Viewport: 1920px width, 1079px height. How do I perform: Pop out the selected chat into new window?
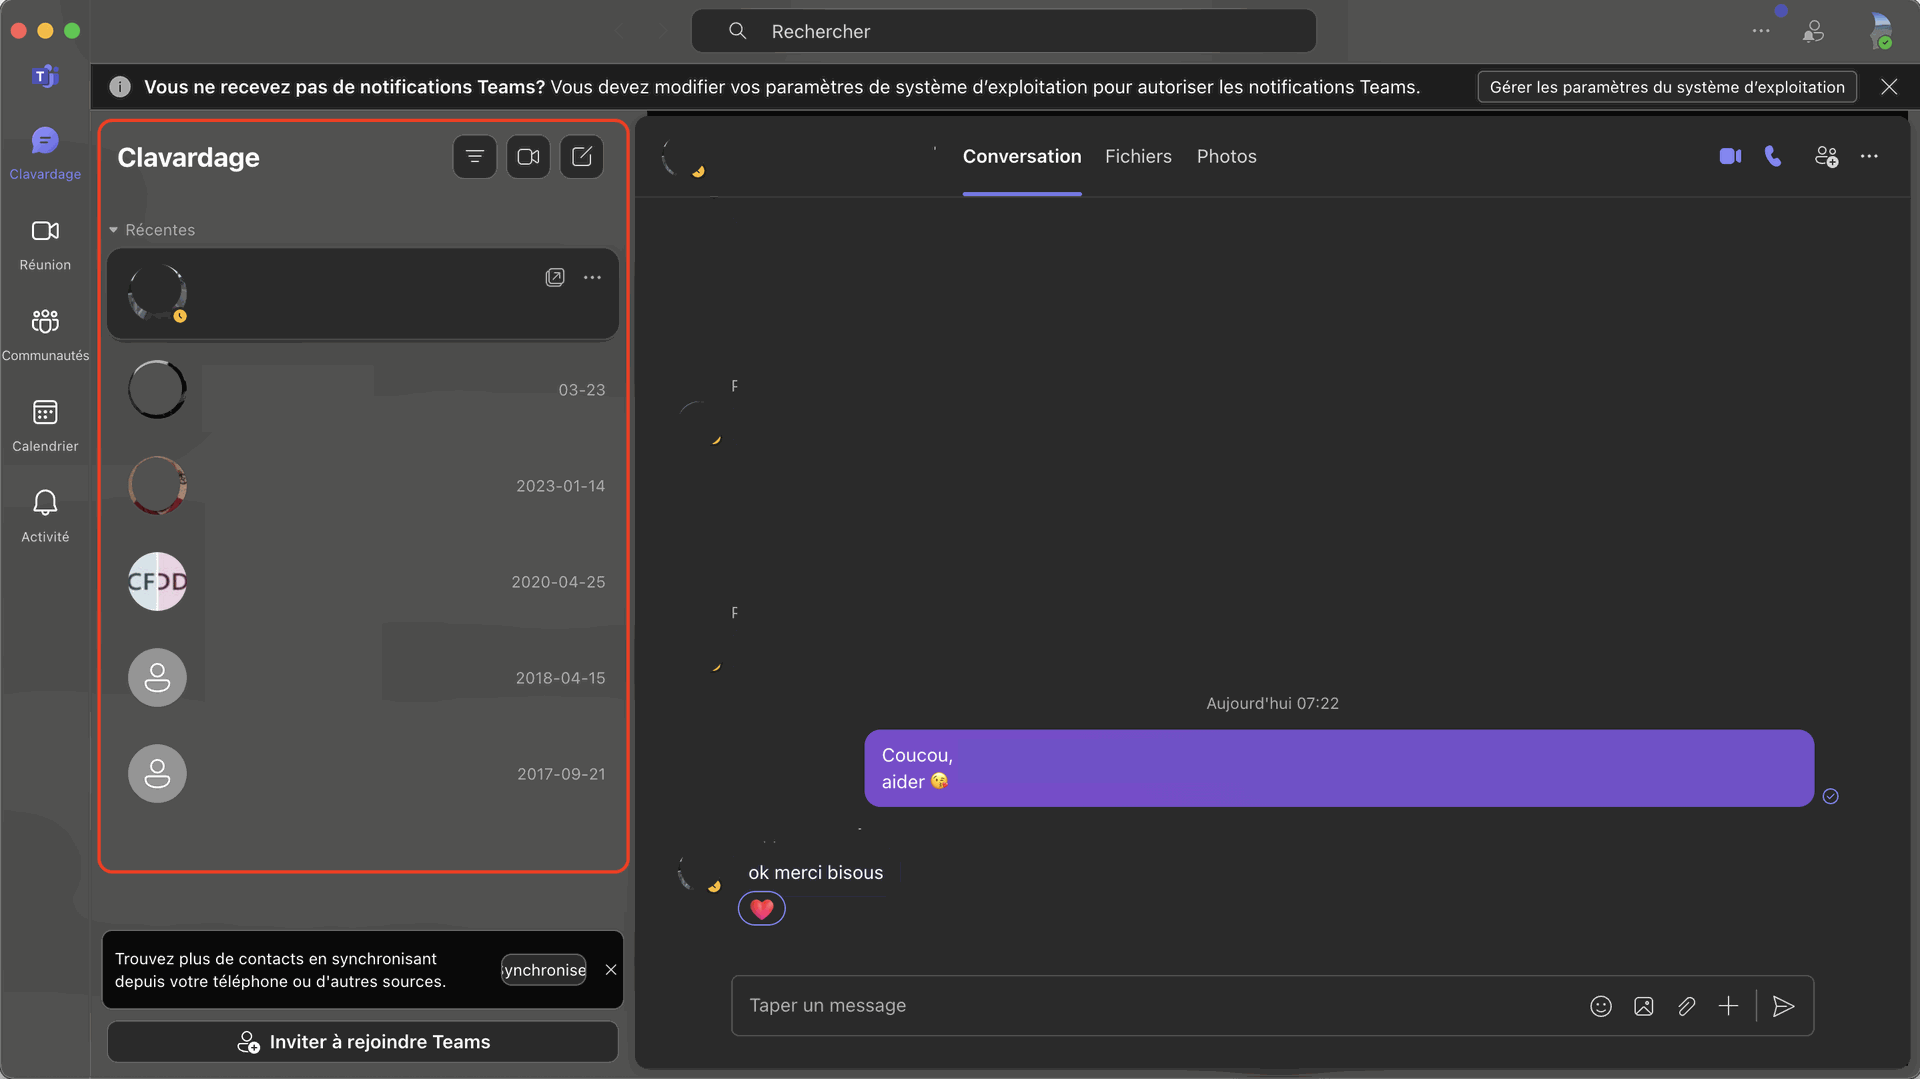(555, 277)
